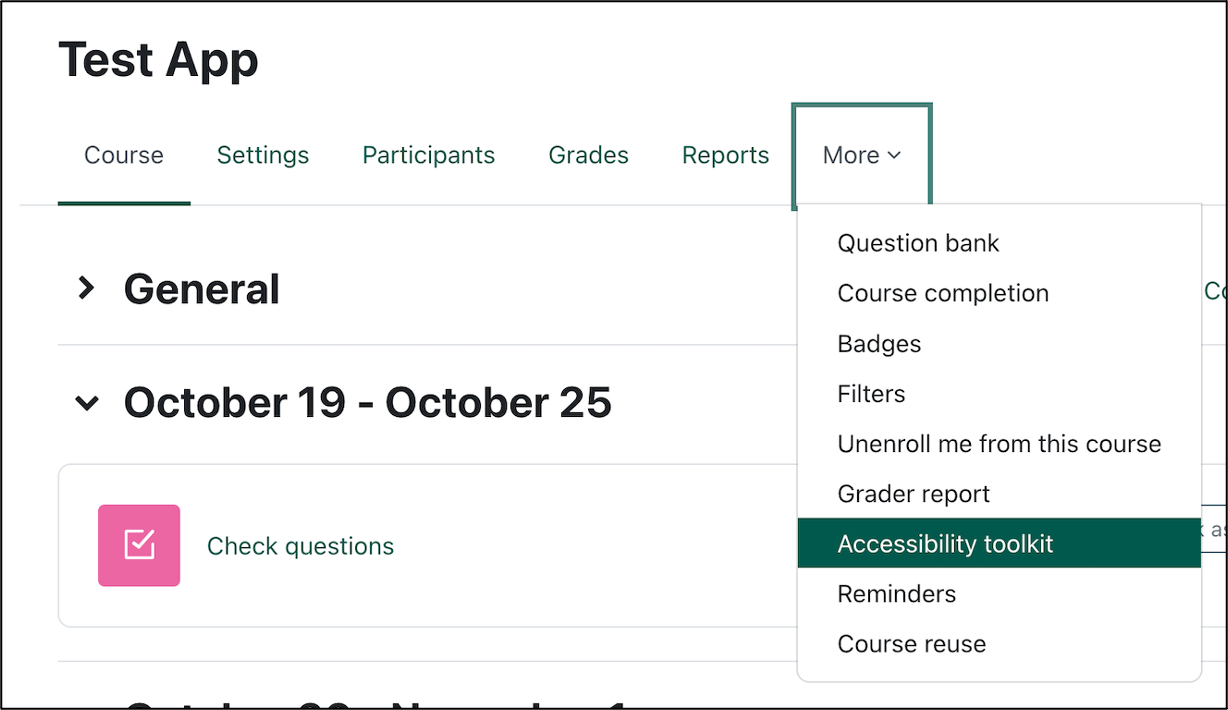
Task: Select Badges from the More menu
Action: [x=878, y=343]
